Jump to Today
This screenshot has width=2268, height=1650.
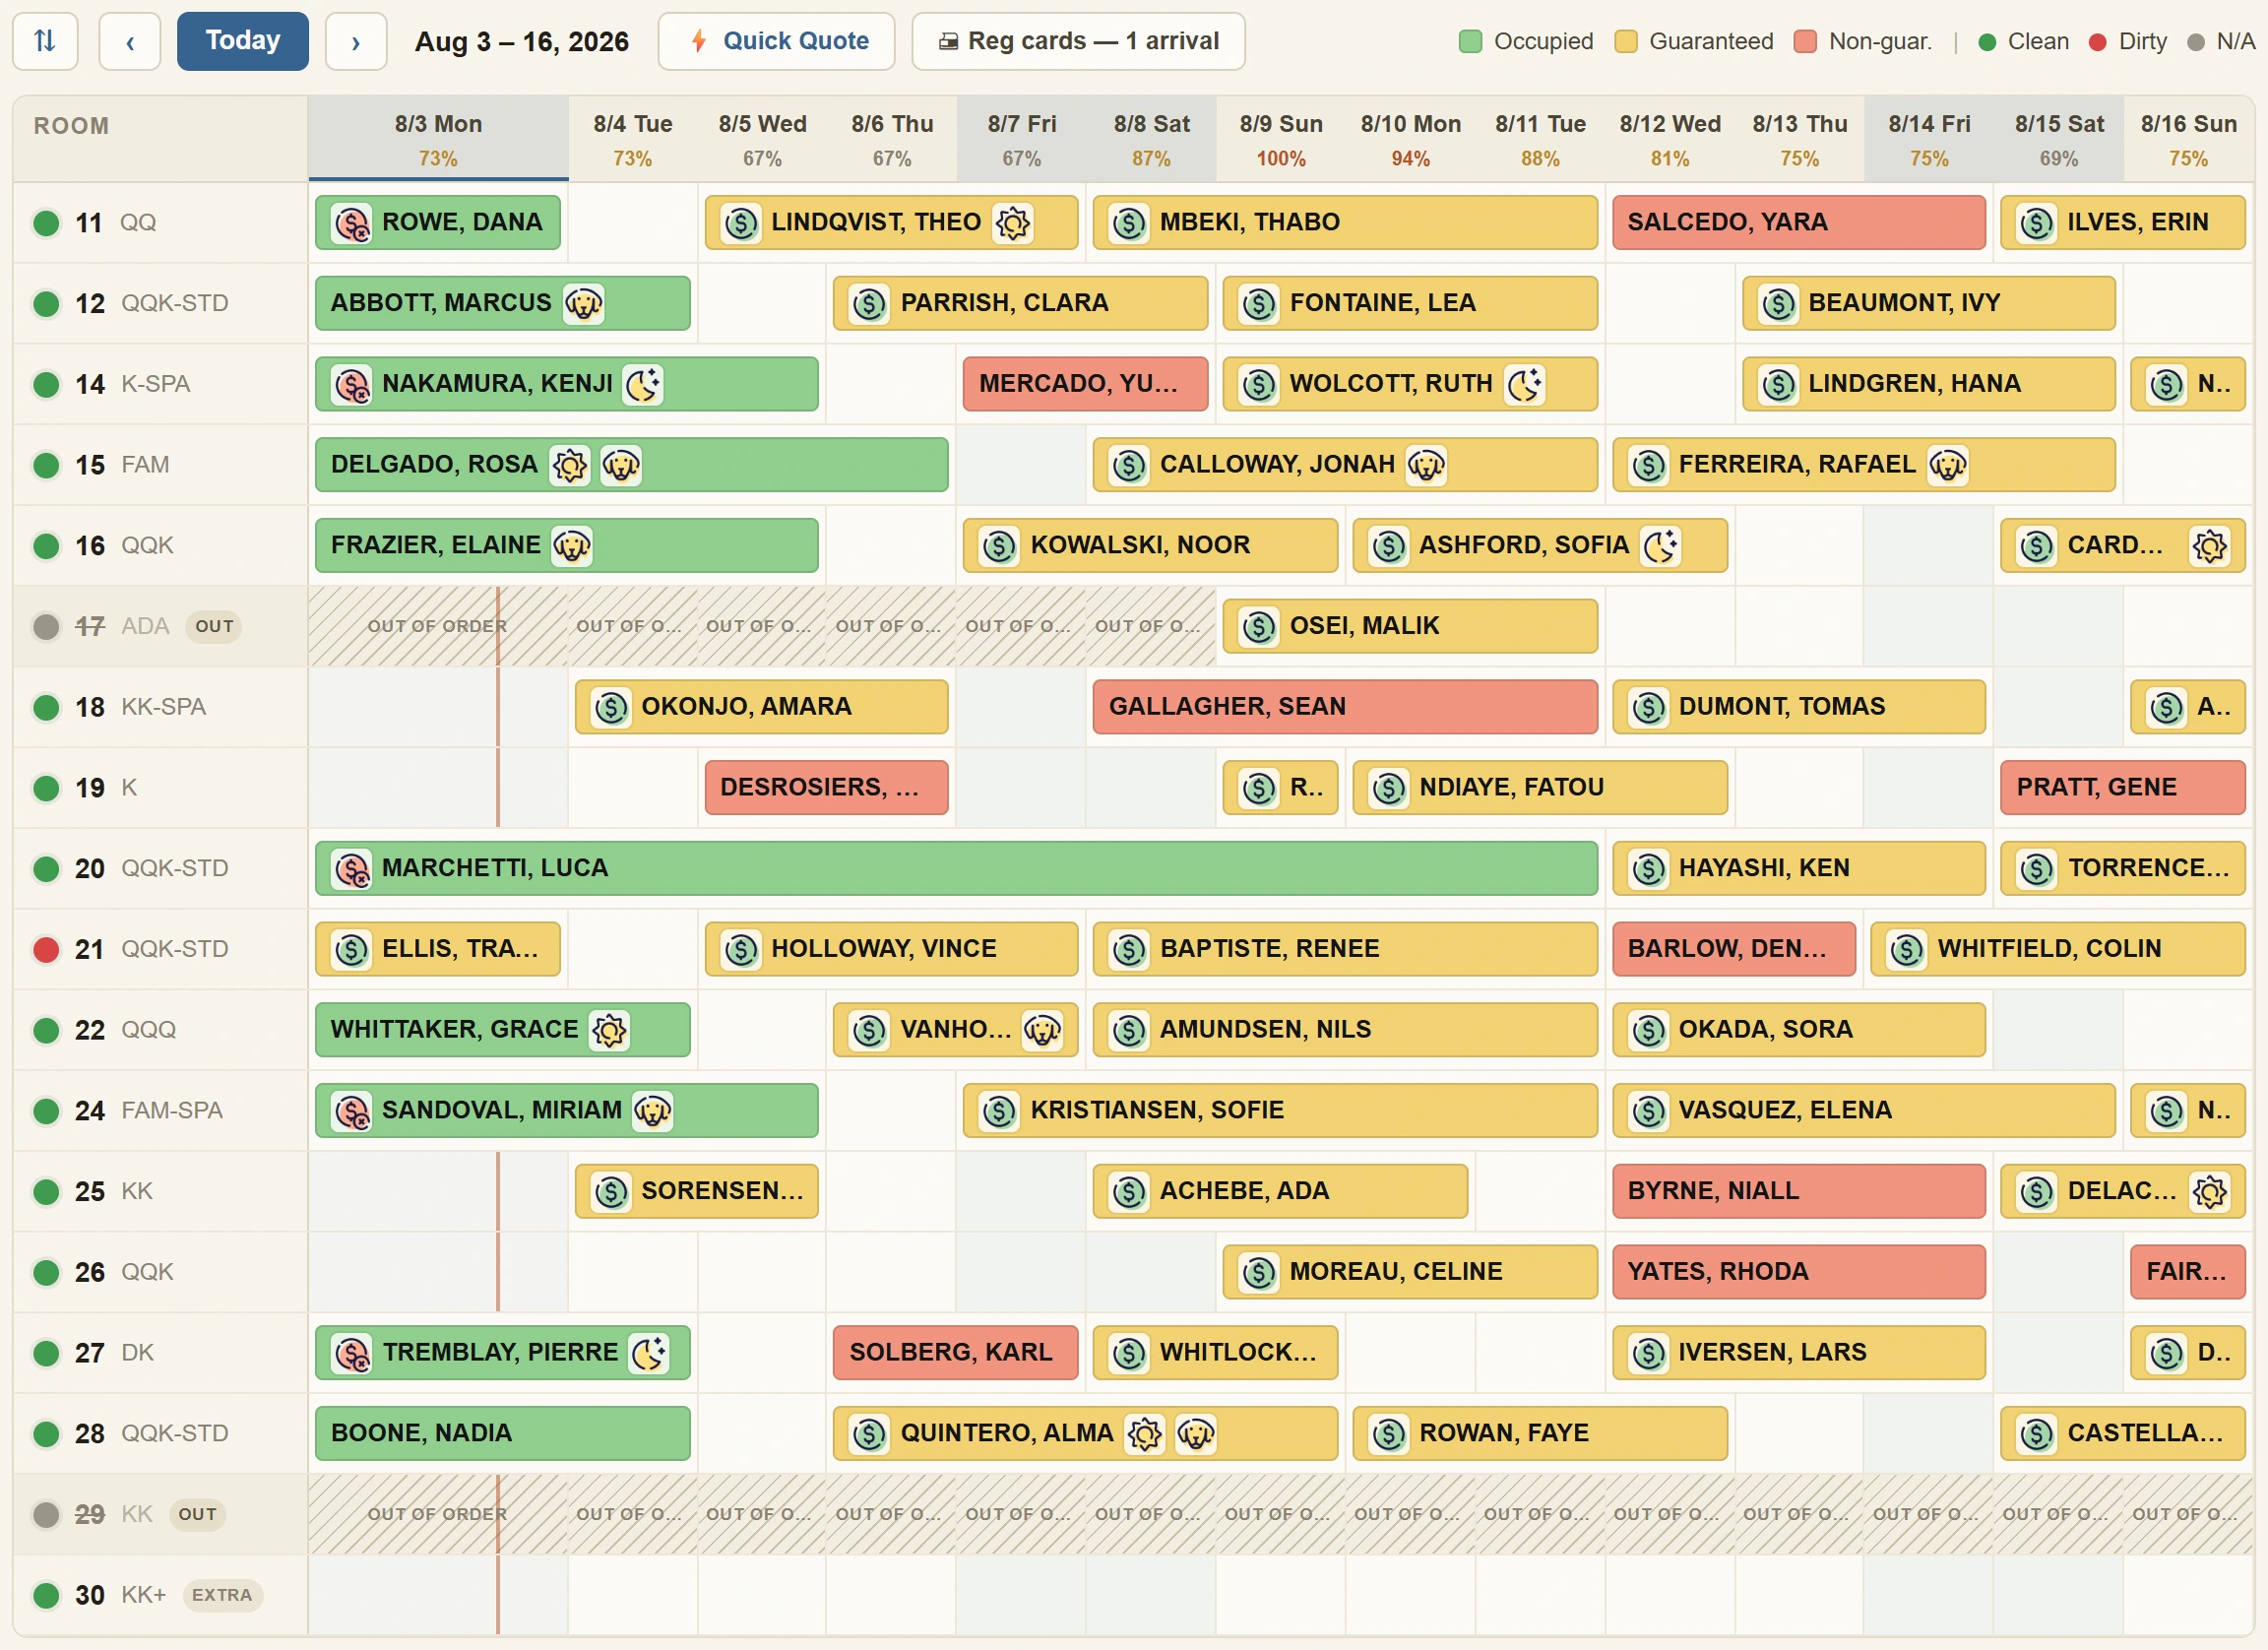[x=243, y=41]
